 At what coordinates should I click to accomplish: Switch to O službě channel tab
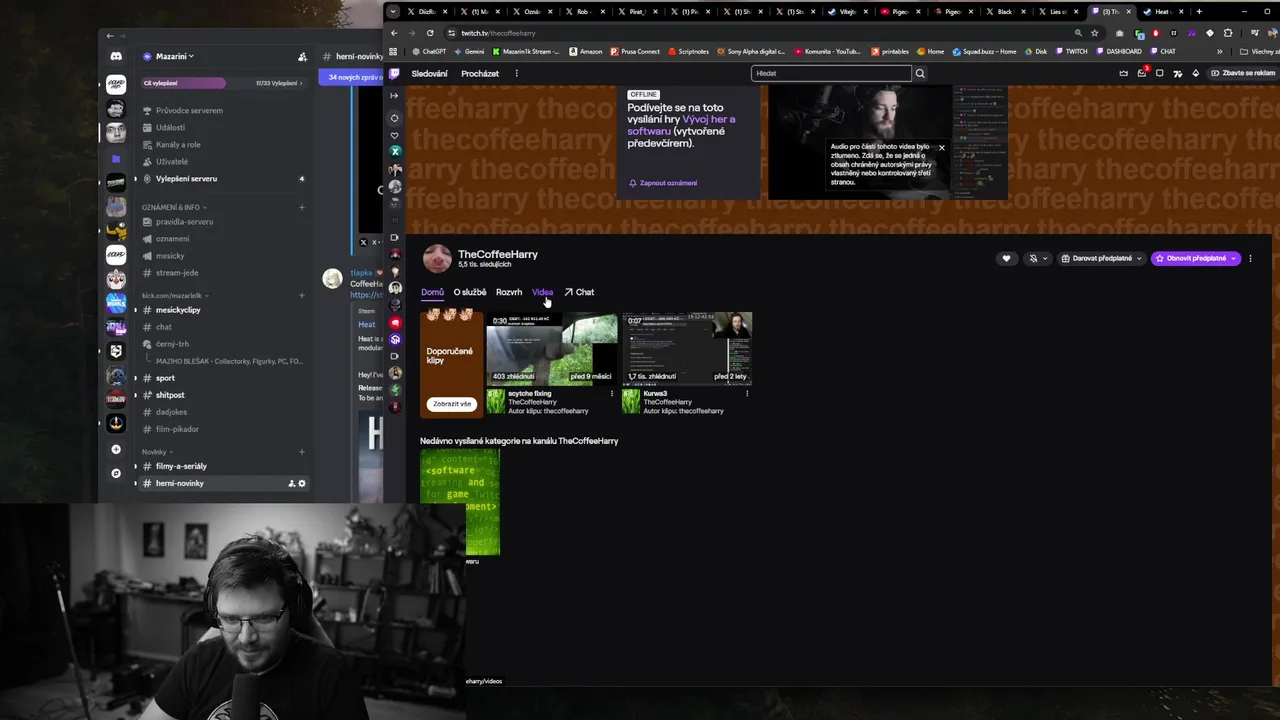(470, 292)
